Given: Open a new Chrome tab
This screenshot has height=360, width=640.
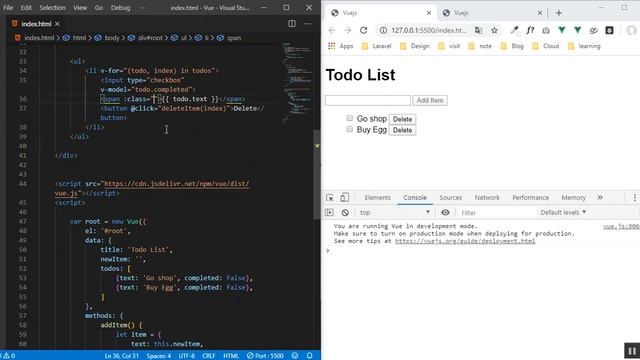Looking at the screenshot, I should pos(559,13).
